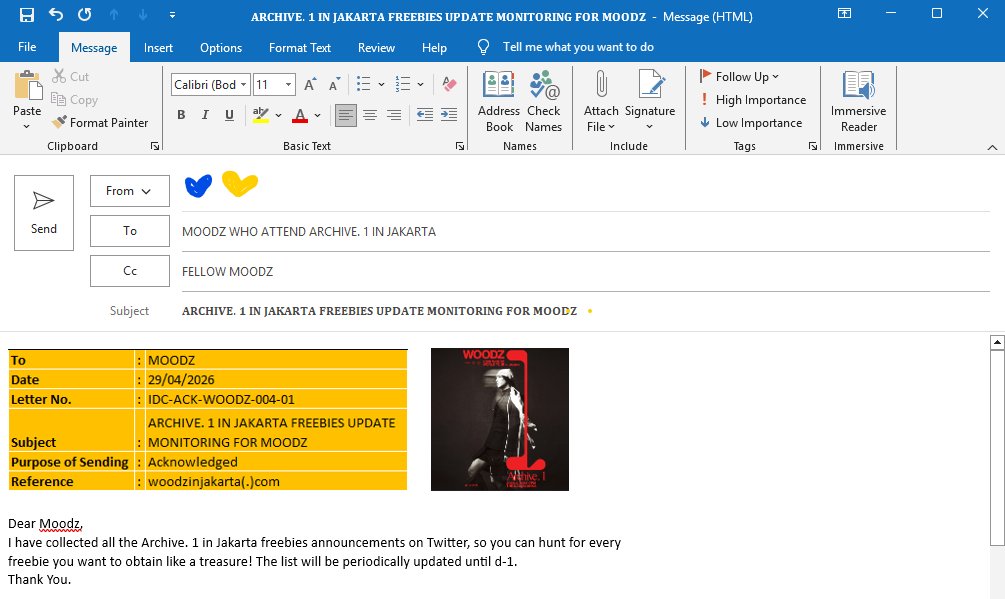Switch to the Insert tab

point(158,47)
